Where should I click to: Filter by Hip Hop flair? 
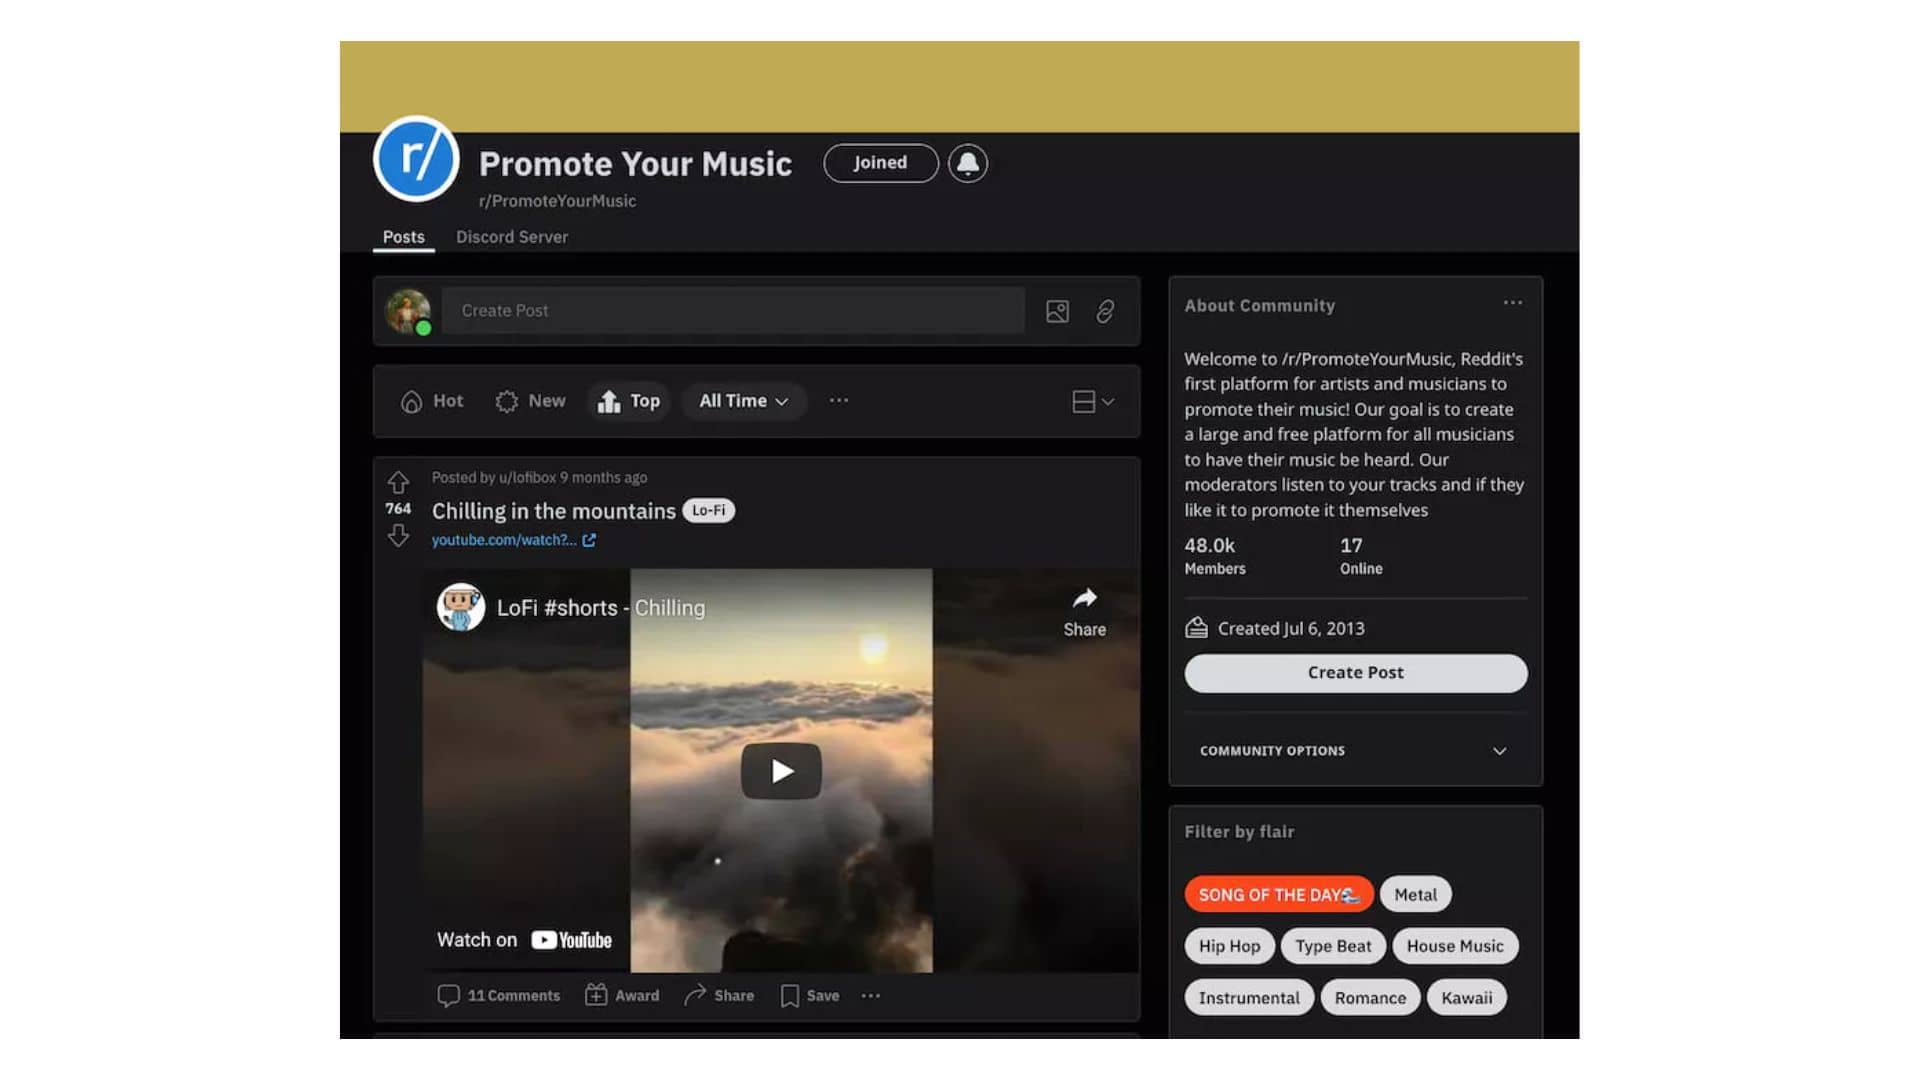pyautogui.click(x=1229, y=946)
